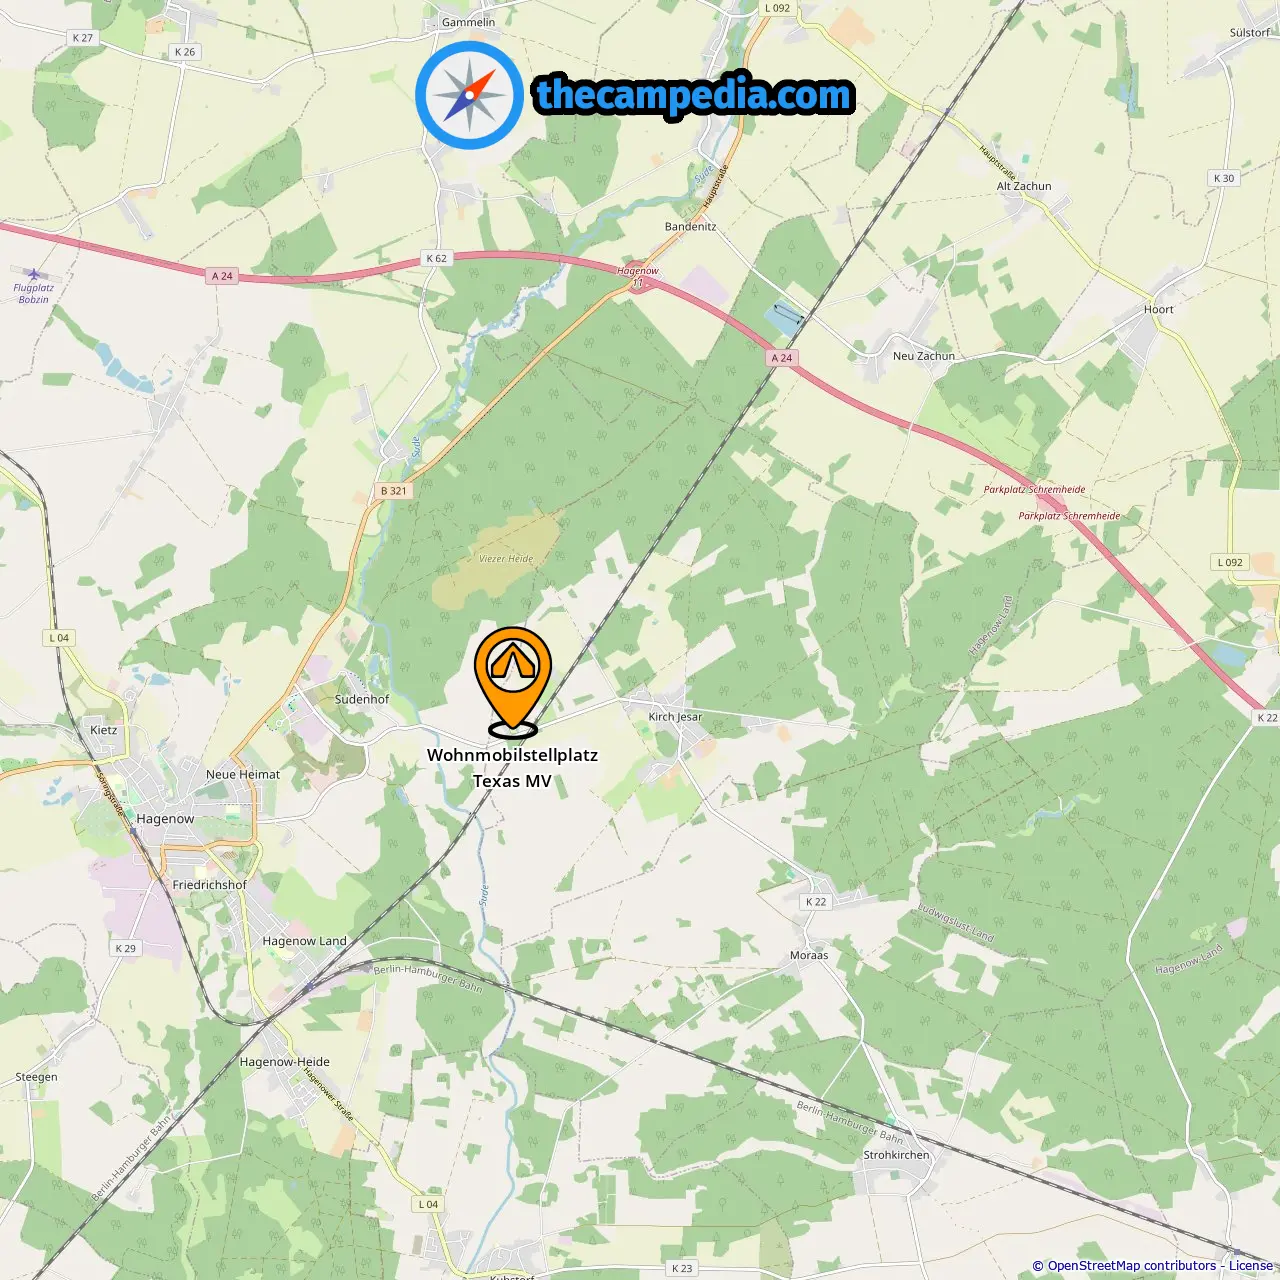1280x1280 pixels.
Task: Click the L 04 road shield near Kietz
Action: click(x=59, y=638)
